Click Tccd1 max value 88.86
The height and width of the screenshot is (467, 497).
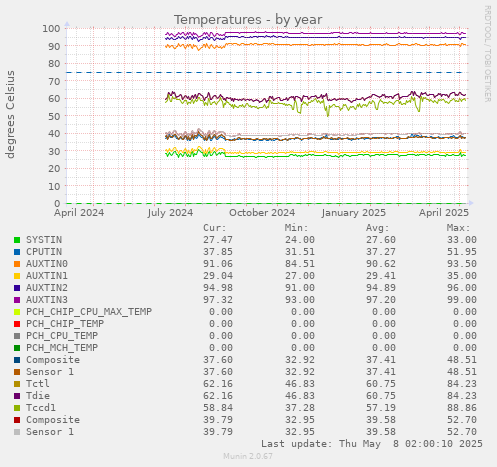(462, 408)
